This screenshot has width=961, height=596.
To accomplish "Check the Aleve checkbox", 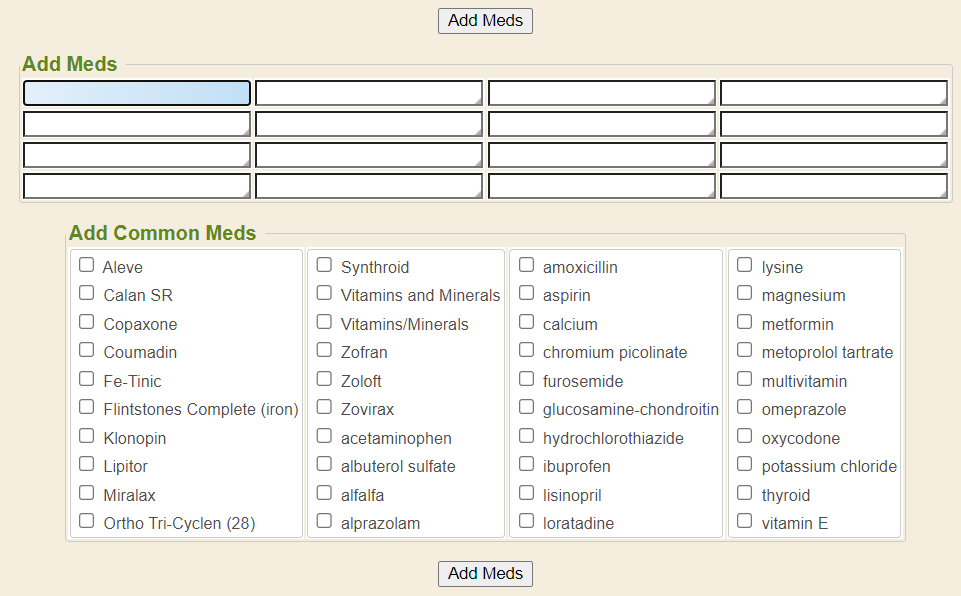I will 87,265.
